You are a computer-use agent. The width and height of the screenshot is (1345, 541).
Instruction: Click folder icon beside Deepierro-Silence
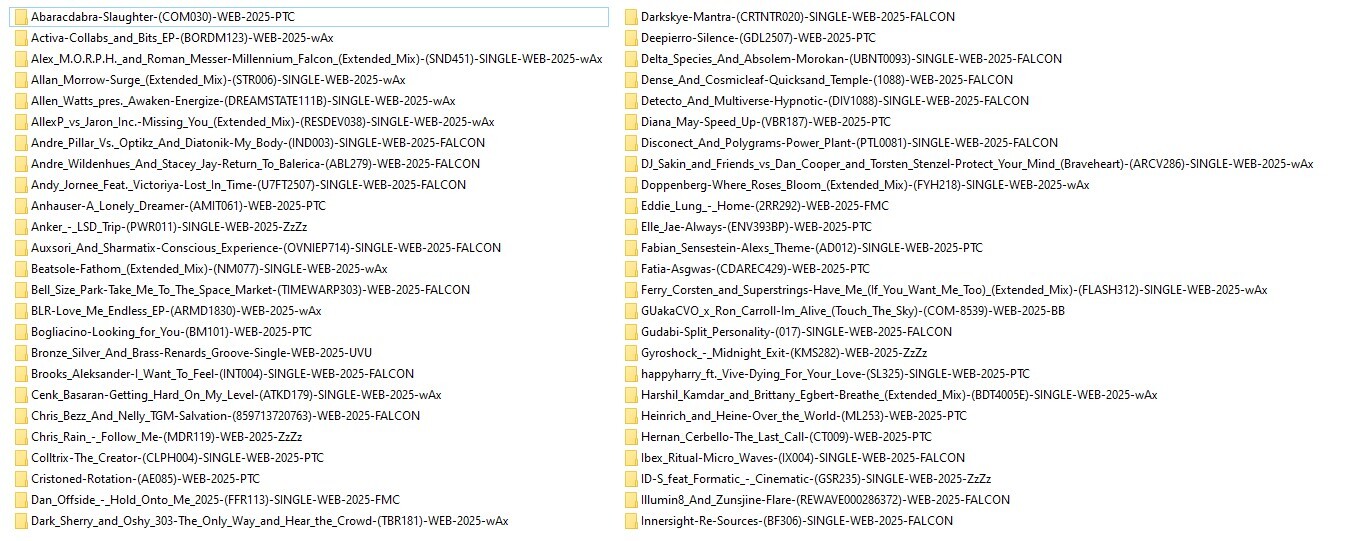(631, 38)
